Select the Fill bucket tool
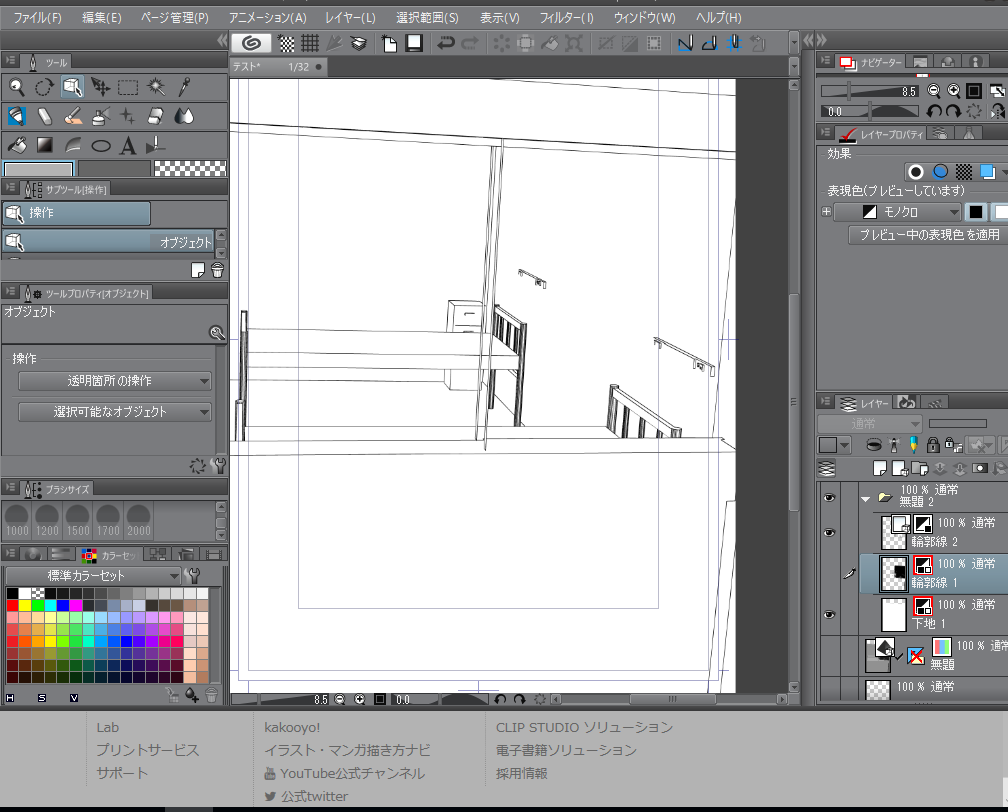Image resolution: width=1008 pixels, height=812 pixels. pos(16,146)
